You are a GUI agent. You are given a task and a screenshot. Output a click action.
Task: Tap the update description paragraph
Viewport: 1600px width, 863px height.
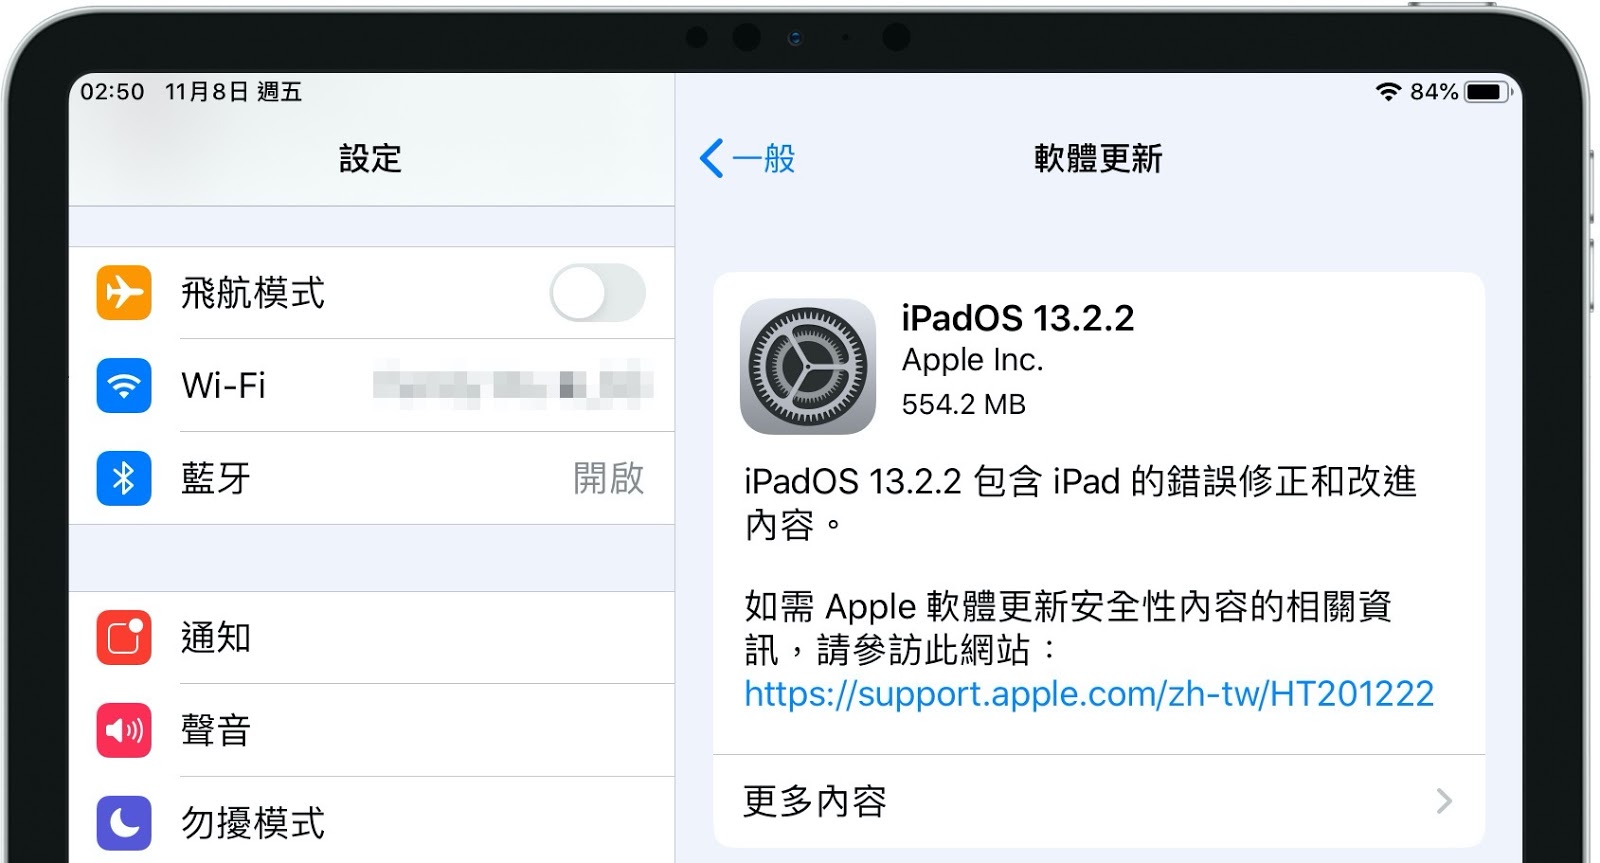[1080, 503]
